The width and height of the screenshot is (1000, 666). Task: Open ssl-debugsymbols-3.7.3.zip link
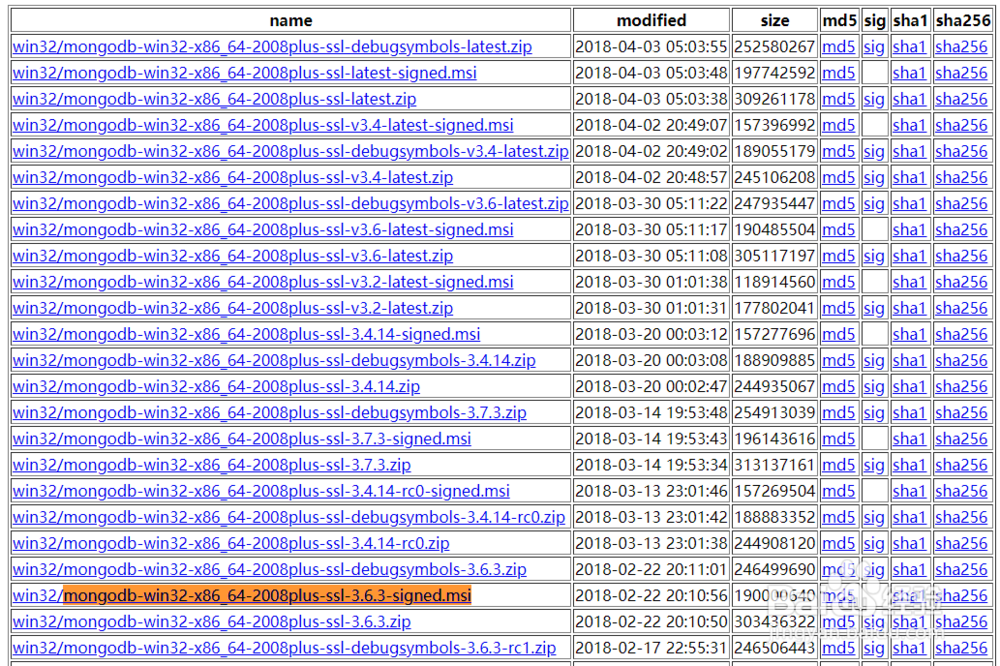(x=269, y=413)
